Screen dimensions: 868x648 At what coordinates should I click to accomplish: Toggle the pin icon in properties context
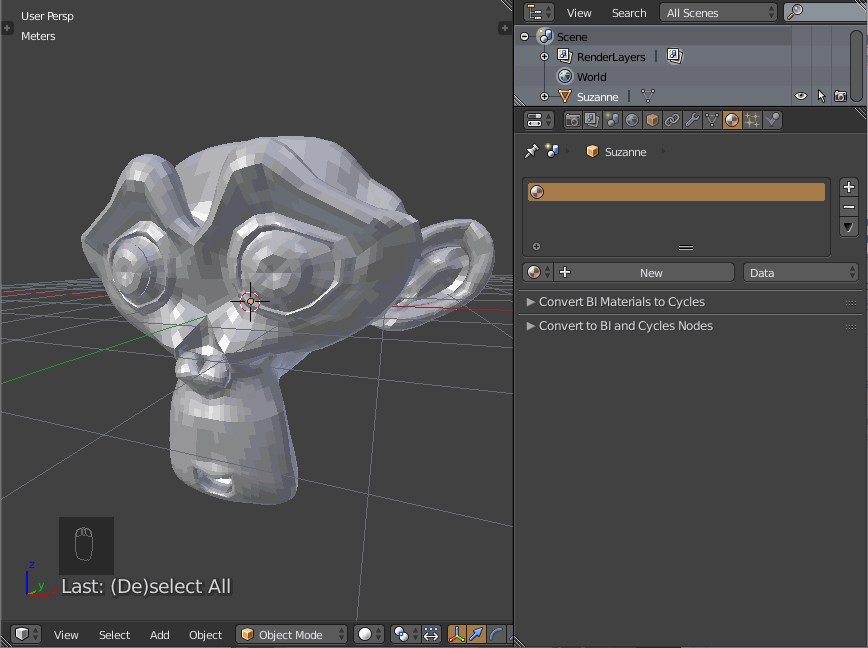(x=531, y=151)
